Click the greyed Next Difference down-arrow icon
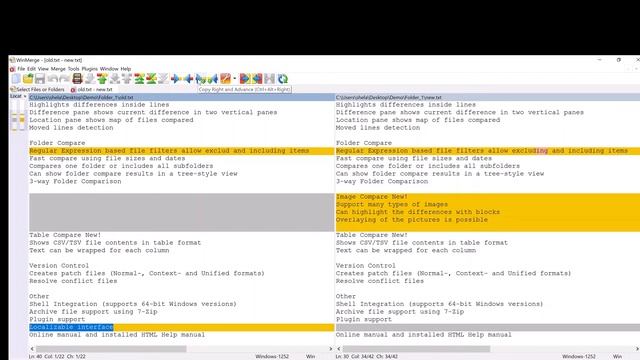The image size is (640, 360). (x=90, y=79)
